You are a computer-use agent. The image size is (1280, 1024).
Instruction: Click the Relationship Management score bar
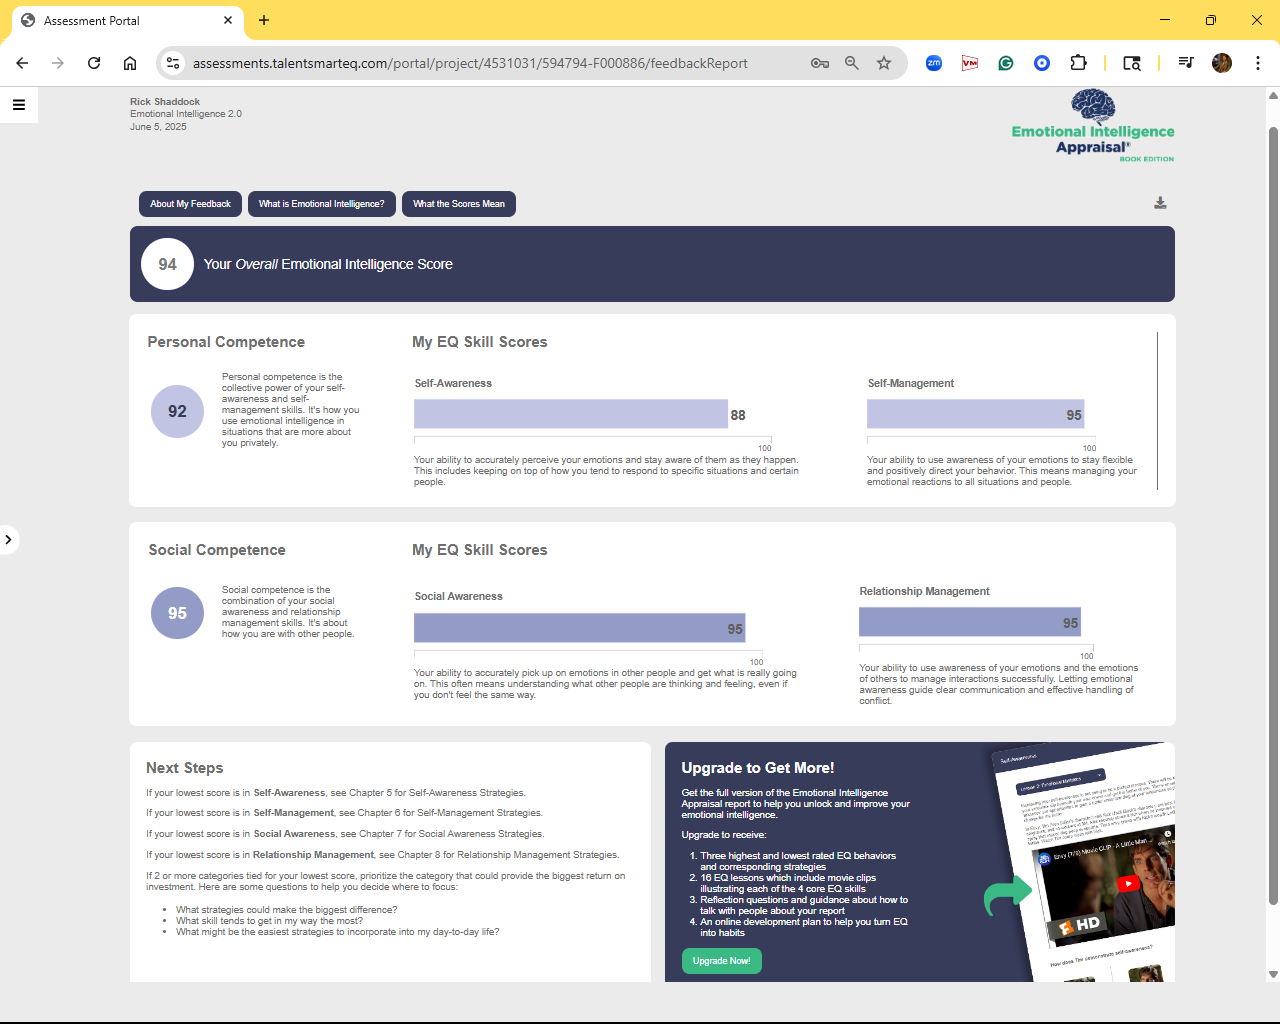(970, 622)
